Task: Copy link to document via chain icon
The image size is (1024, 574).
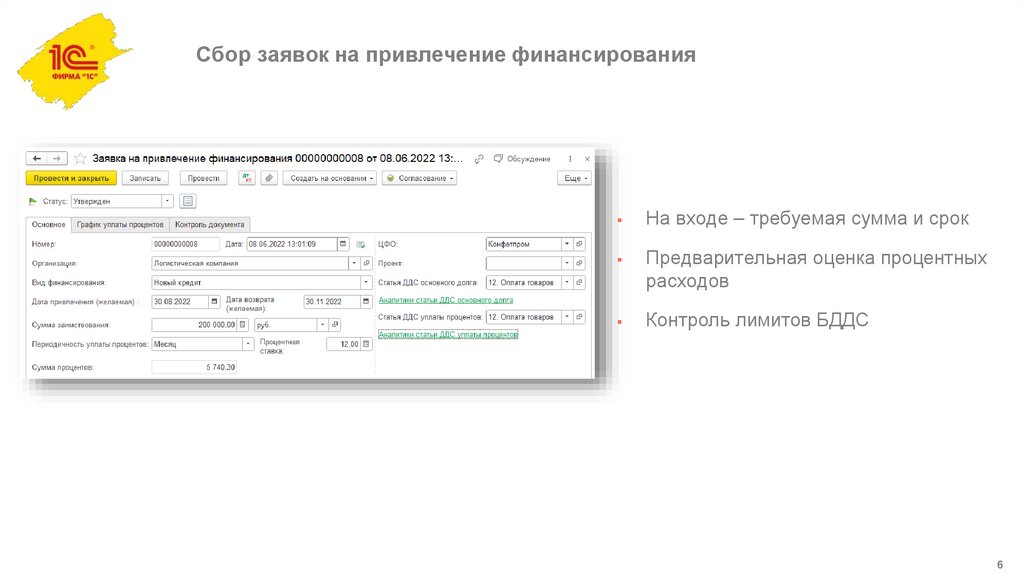Action: 479,159
